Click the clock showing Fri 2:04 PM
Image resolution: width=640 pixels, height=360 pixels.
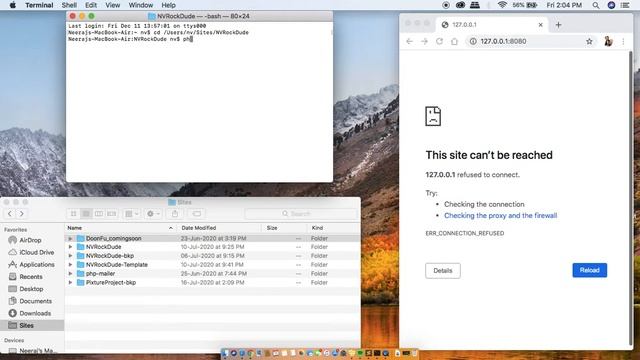pos(564,5)
